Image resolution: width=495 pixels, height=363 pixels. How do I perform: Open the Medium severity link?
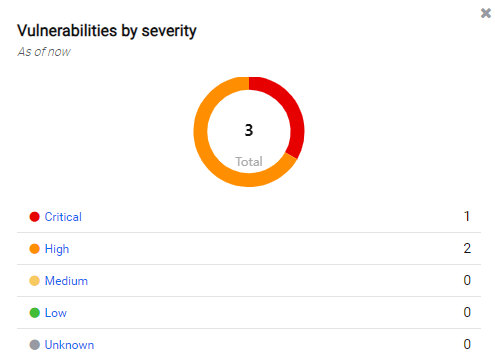coord(66,281)
